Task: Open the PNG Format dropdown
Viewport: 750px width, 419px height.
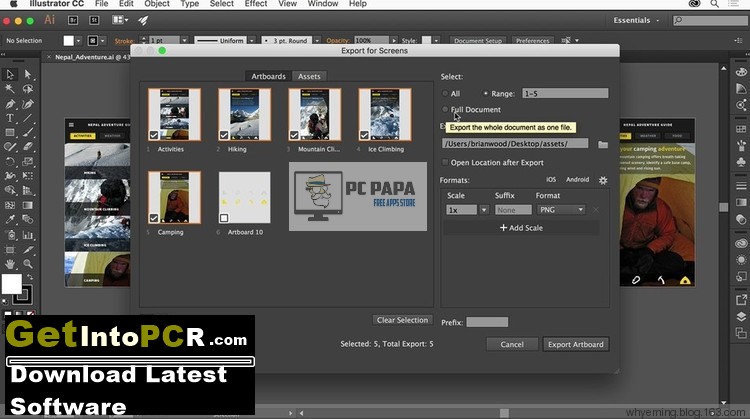Action: (561, 210)
